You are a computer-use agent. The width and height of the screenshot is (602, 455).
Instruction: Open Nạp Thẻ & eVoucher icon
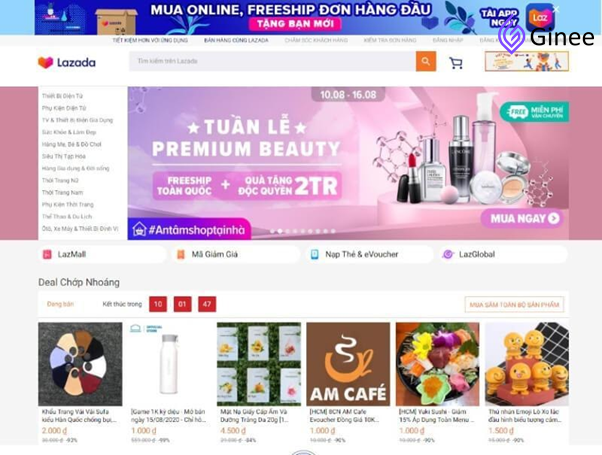coord(314,254)
